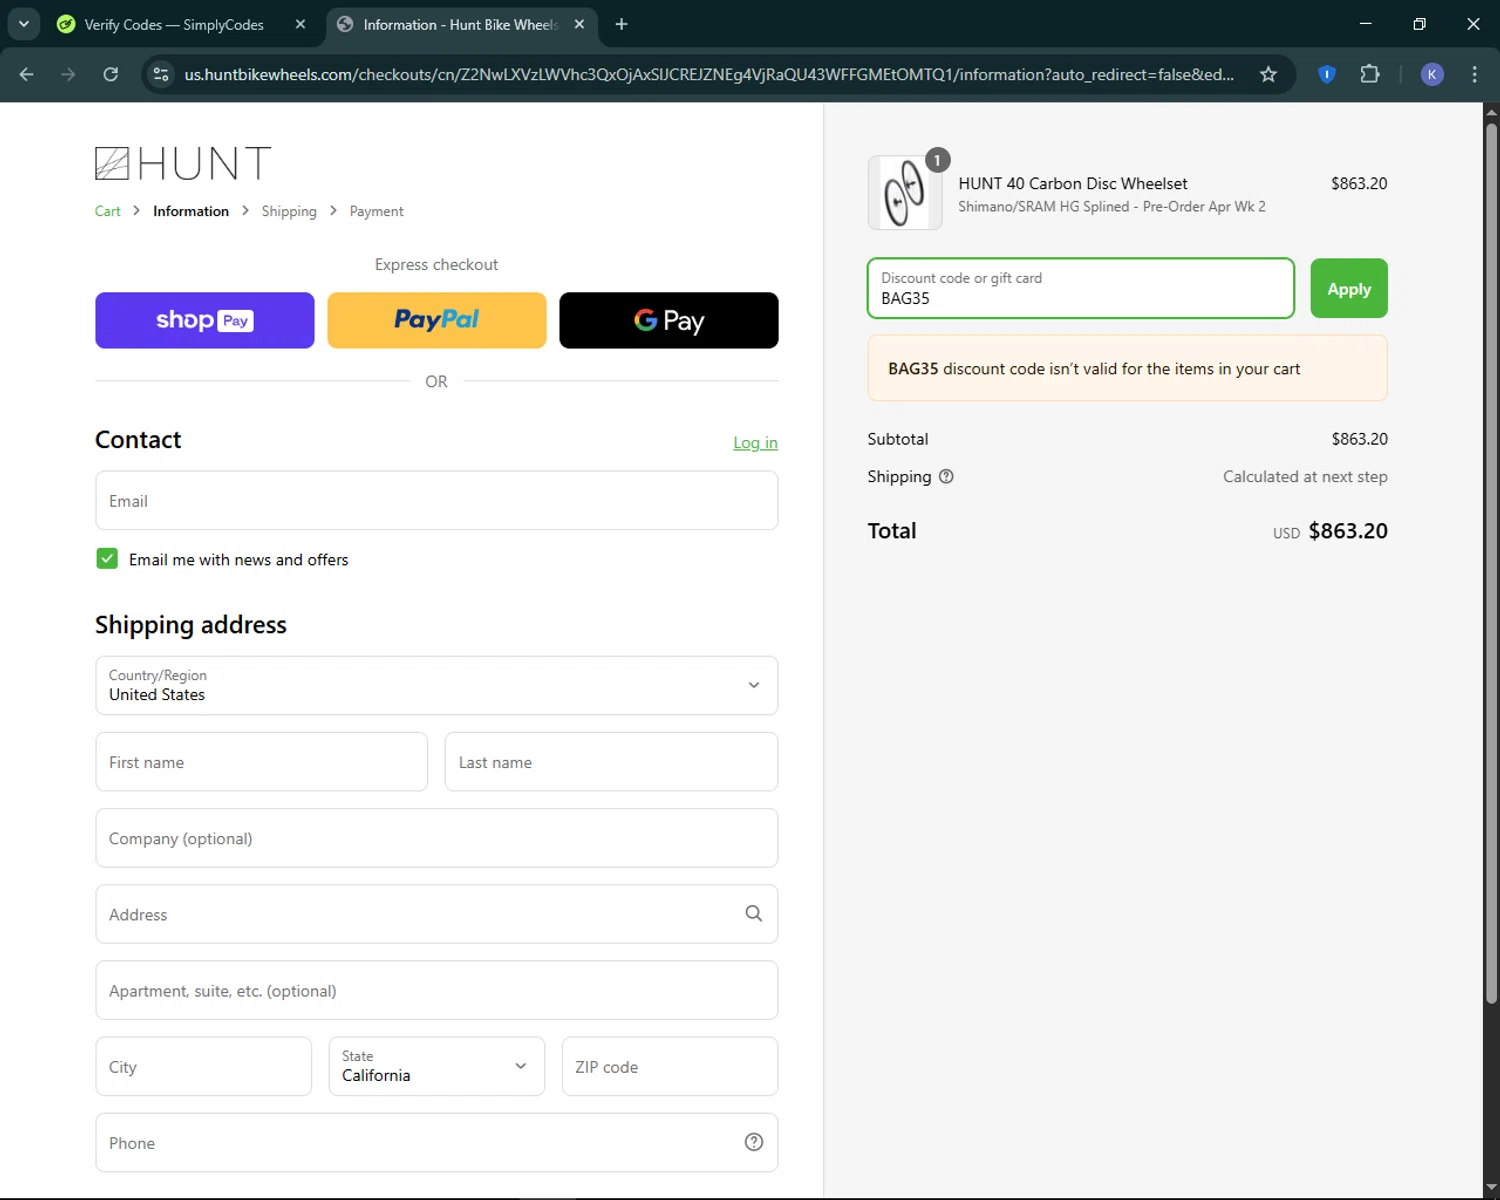This screenshot has width=1500, height=1200.
Task: Click the Shipping breadcrumb step
Action: [289, 211]
